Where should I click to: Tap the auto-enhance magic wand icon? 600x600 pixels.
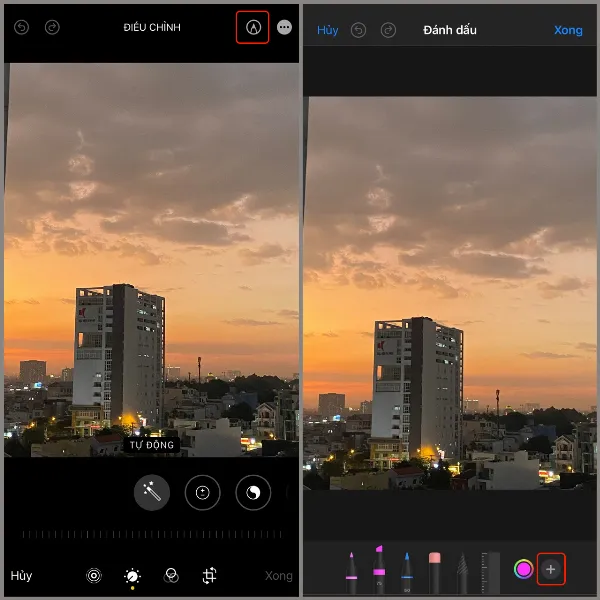coord(152,492)
